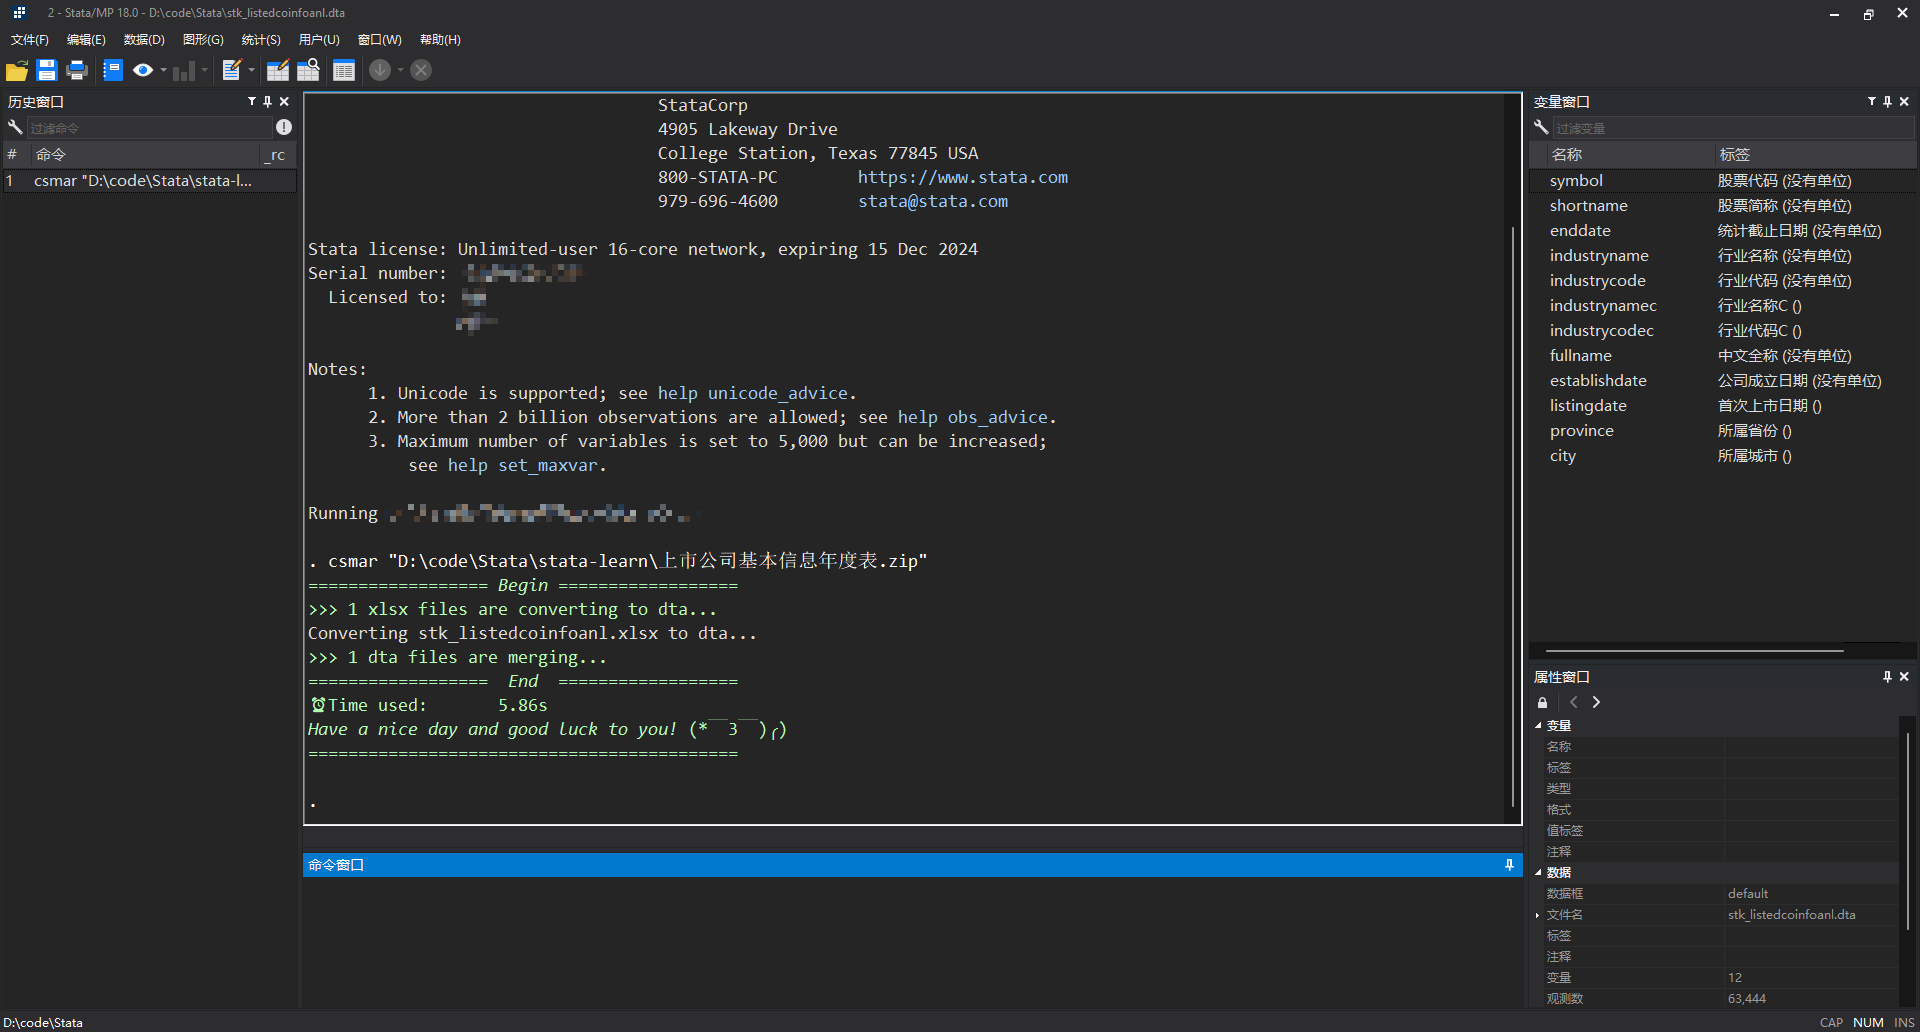This screenshot has width=1920, height=1032.
Task: Expand the 文件名 row in Properties
Action: pyautogui.click(x=1538, y=915)
